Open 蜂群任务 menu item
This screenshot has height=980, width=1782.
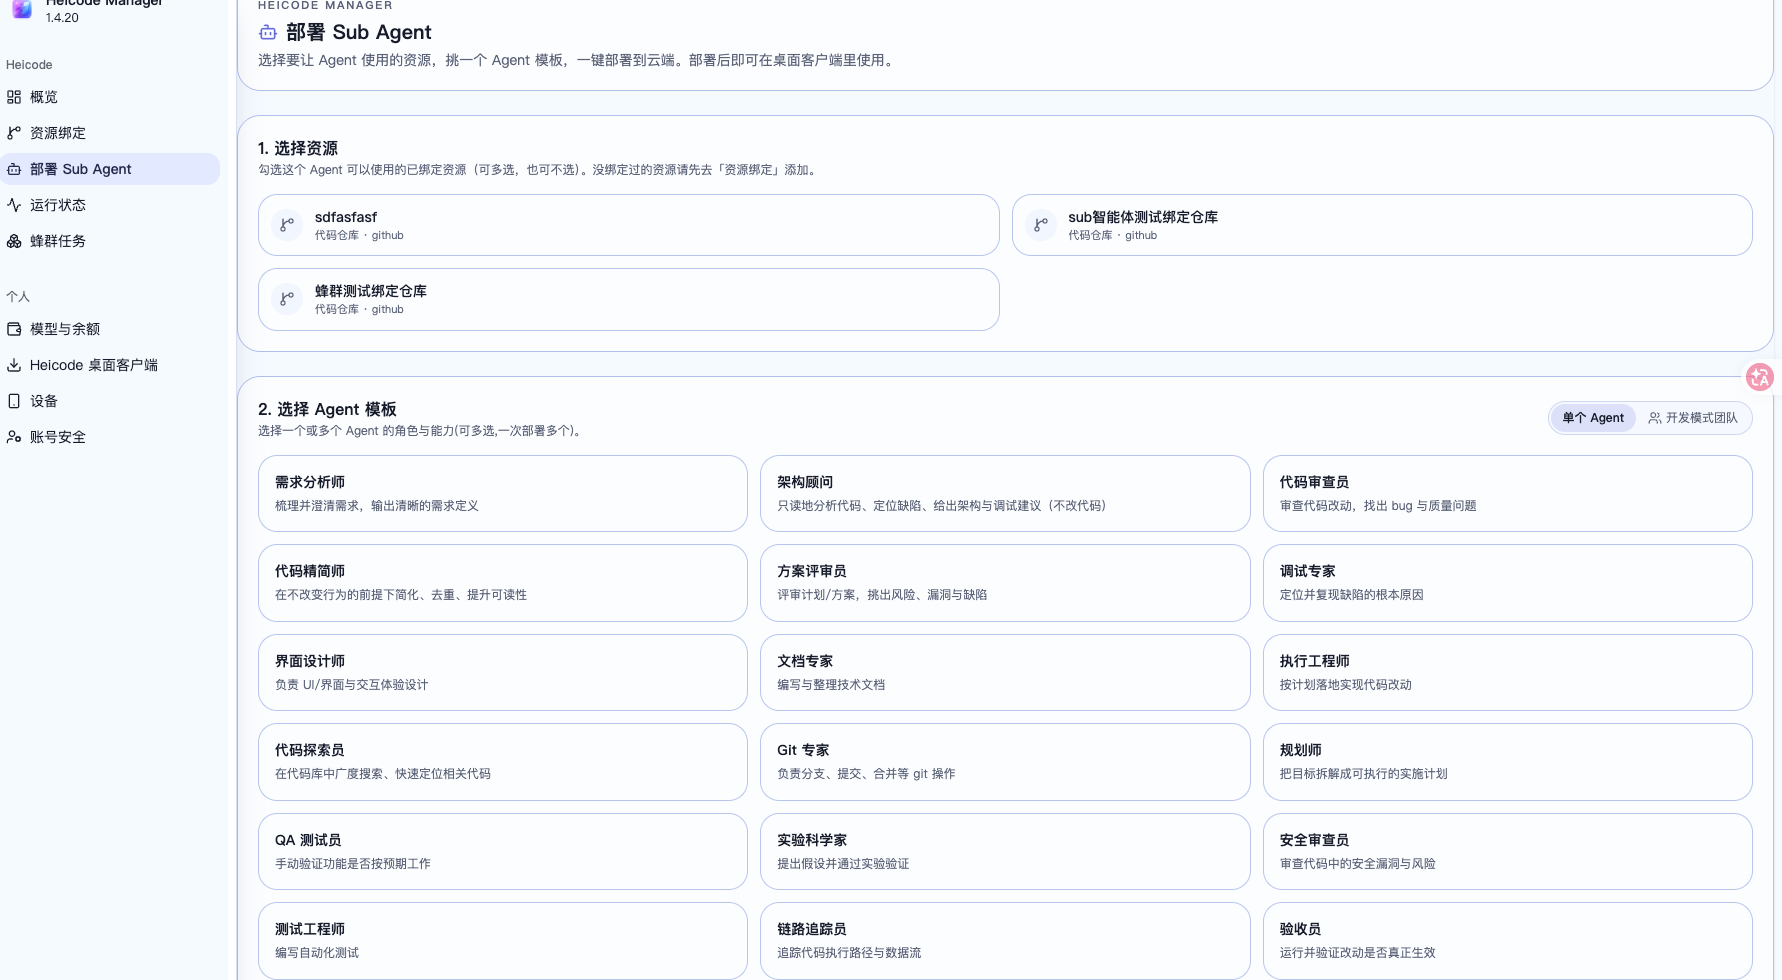click(110, 241)
